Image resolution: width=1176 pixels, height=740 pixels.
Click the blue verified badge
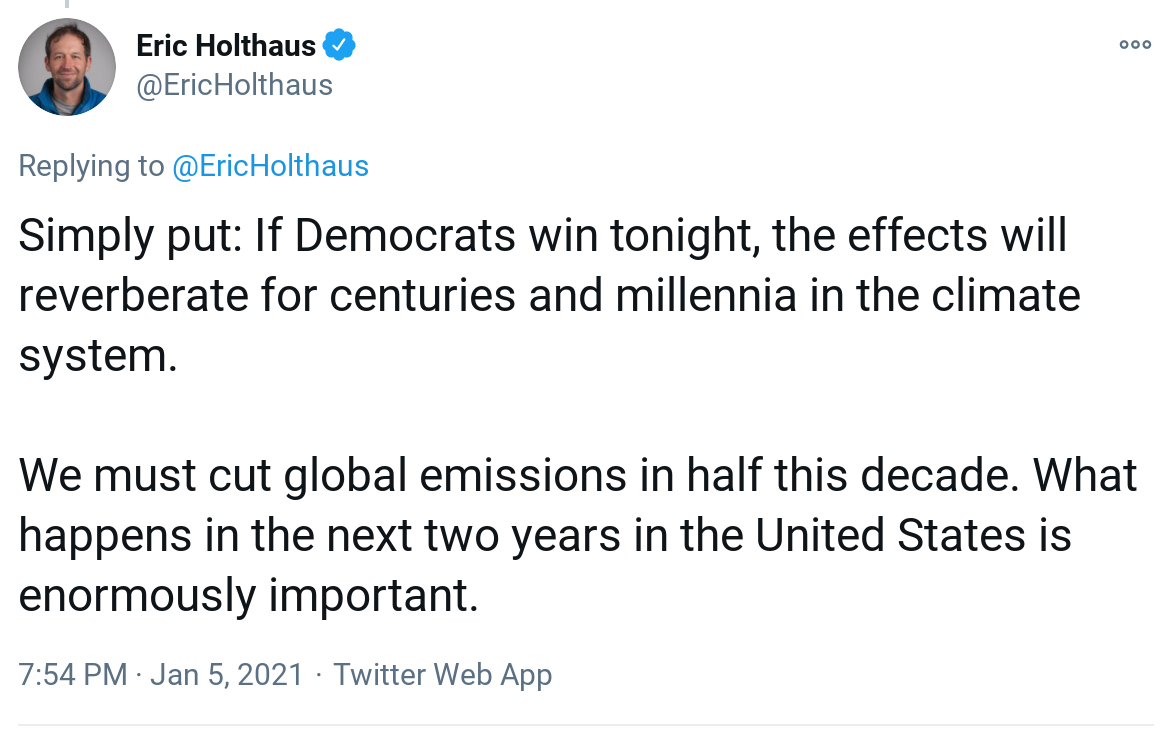[x=339, y=45]
